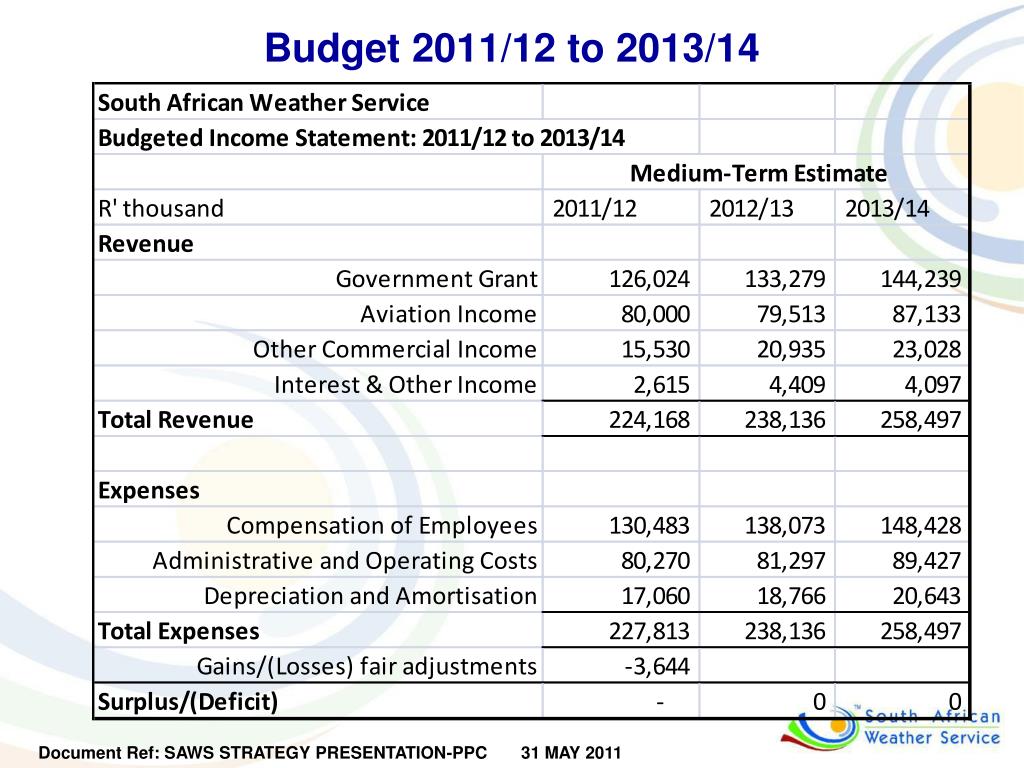Select Aviation Income value 80,000

(x=655, y=314)
